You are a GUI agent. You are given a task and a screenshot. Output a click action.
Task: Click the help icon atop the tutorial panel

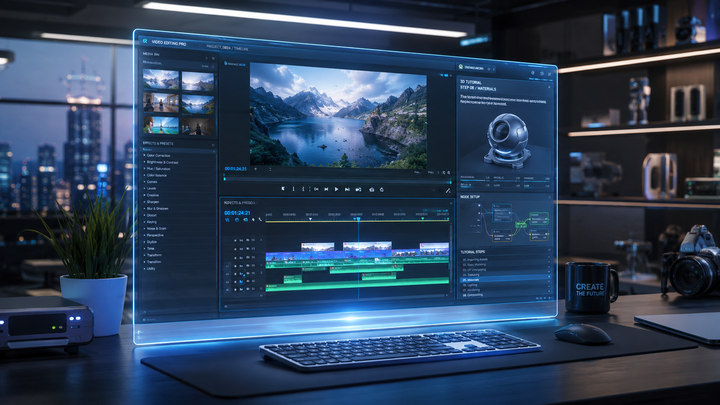(533, 73)
